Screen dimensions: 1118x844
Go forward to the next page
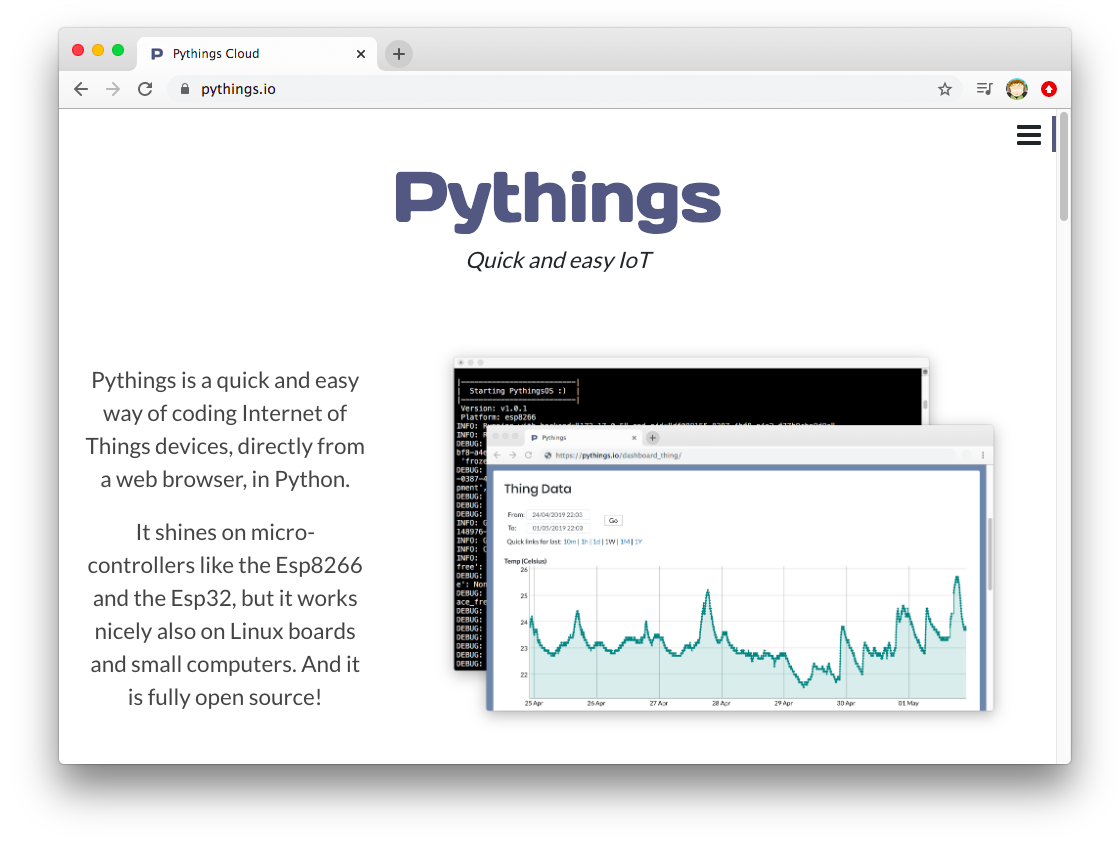tap(113, 89)
